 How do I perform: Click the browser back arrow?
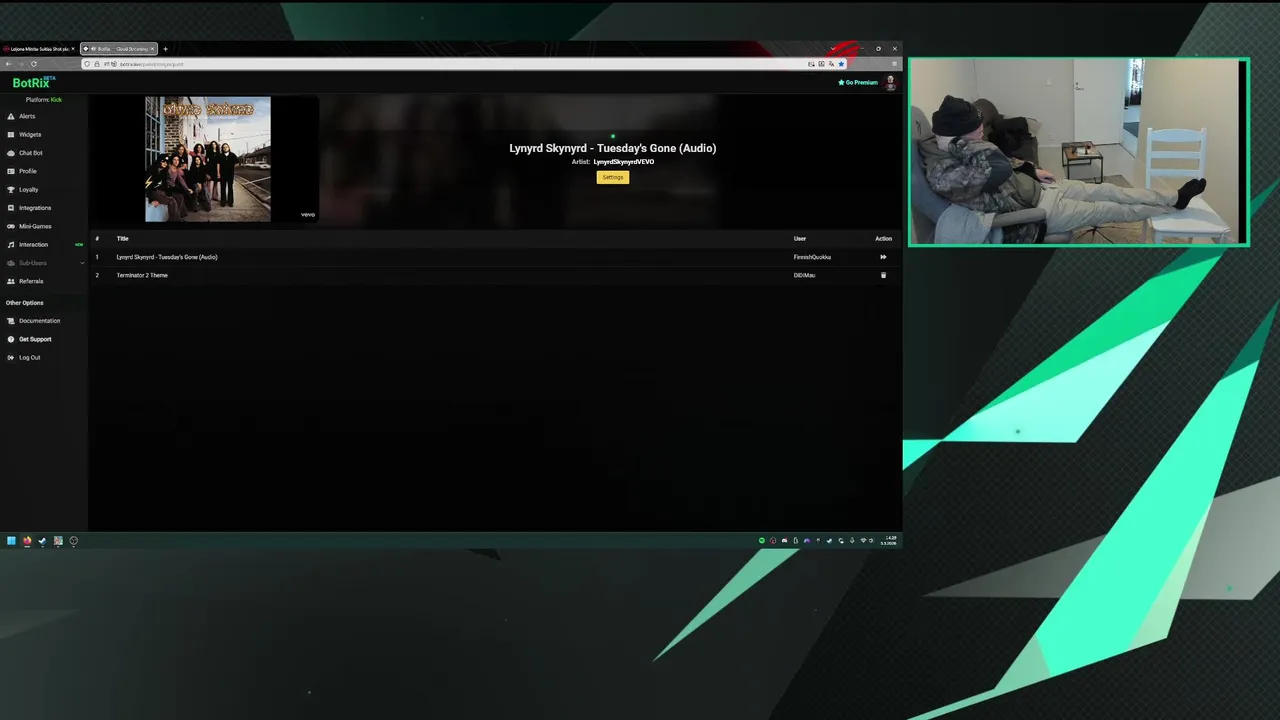pos(8,64)
